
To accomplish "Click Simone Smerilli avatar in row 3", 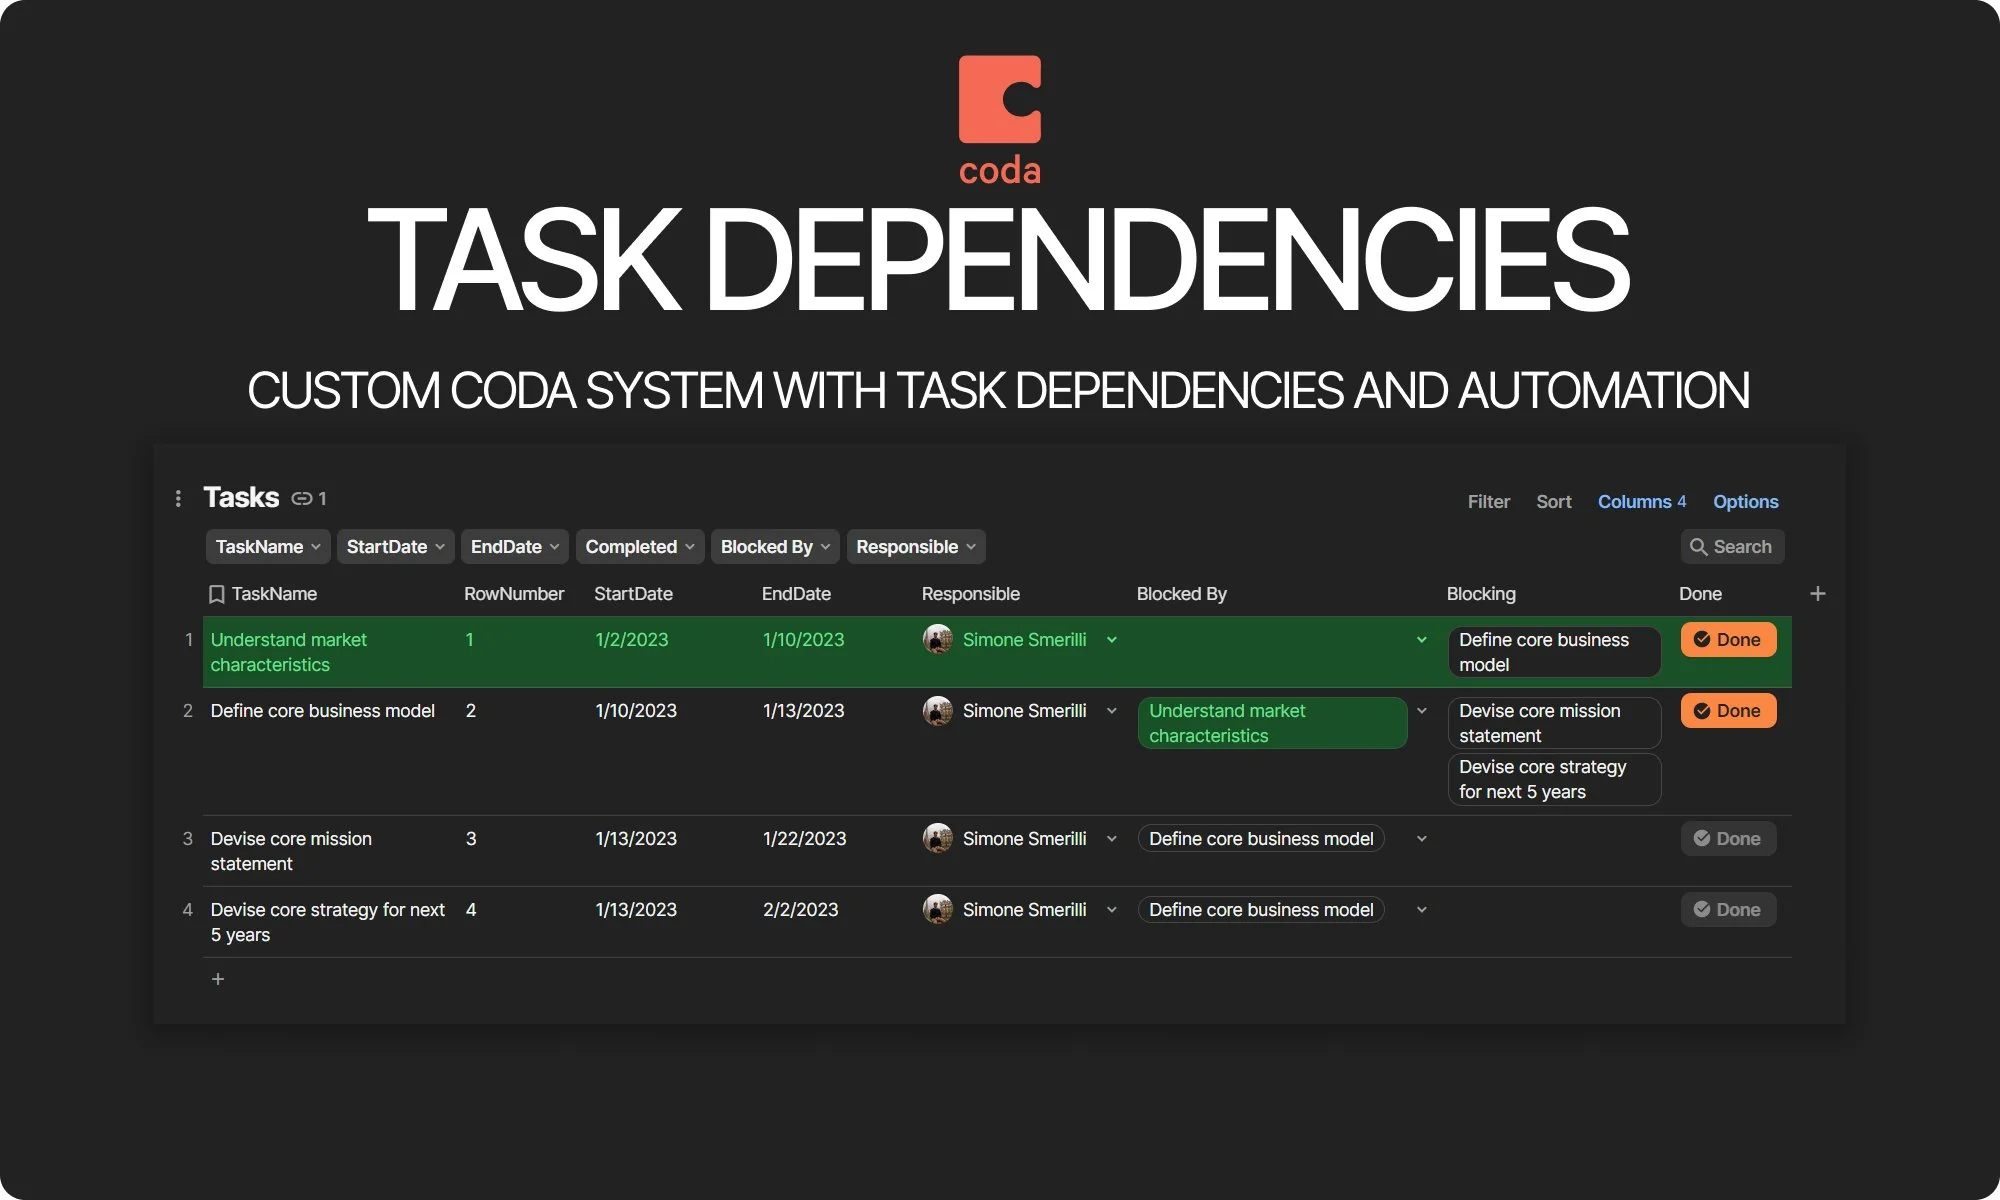I will [937, 838].
